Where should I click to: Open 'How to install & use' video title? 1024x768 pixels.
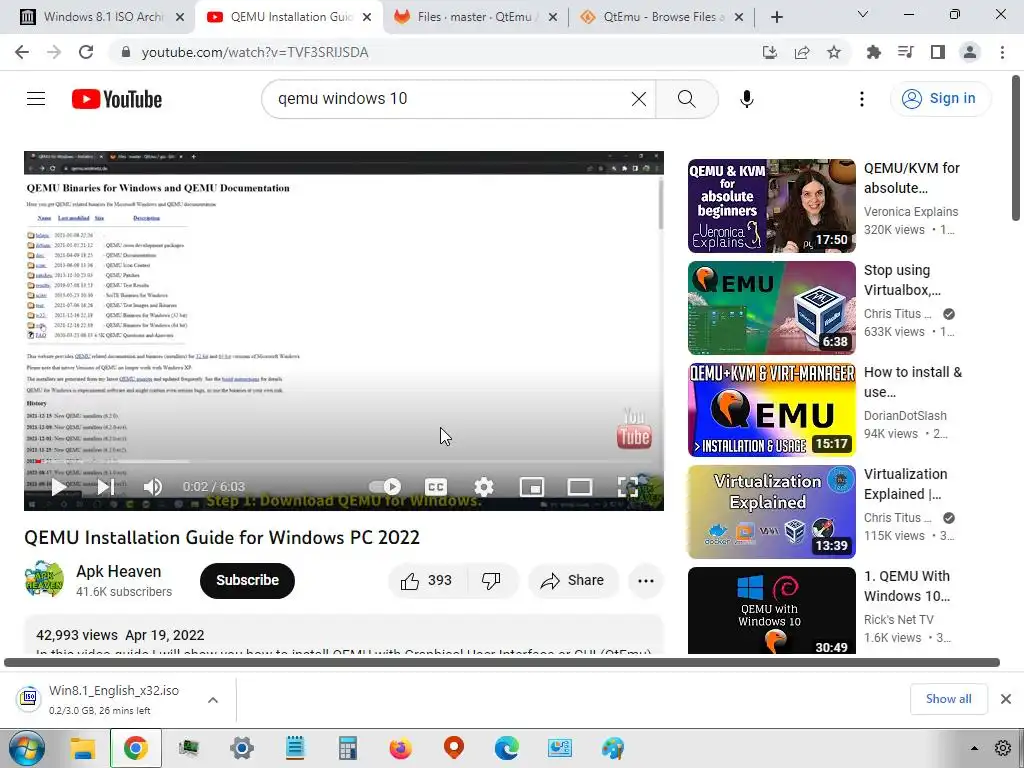click(912, 382)
